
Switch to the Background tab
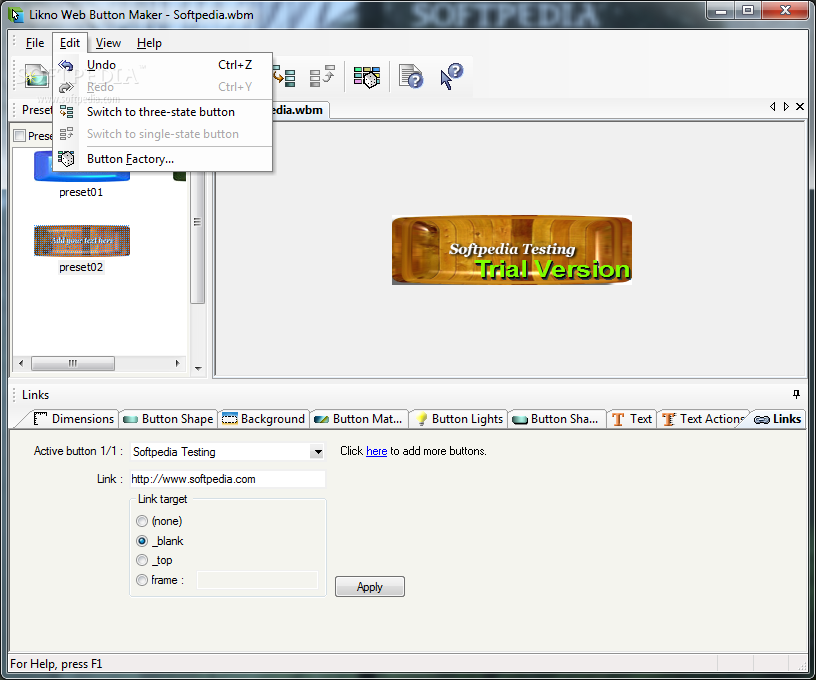263,419
